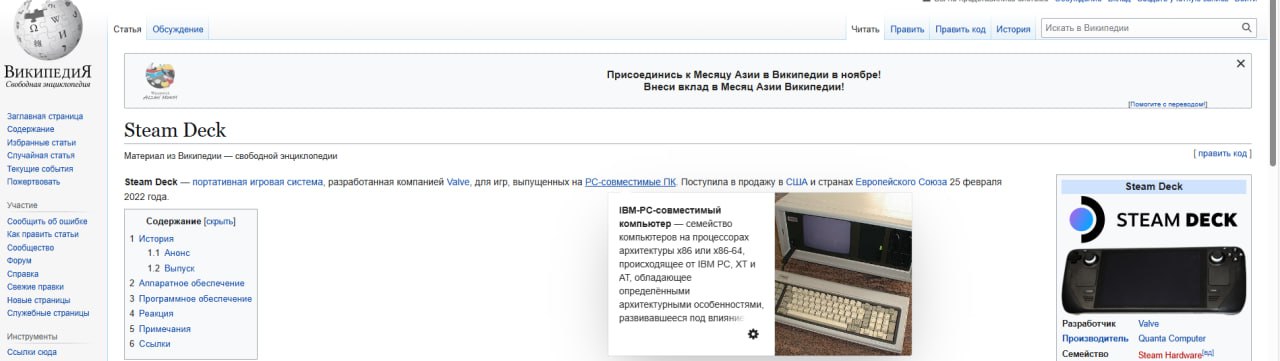The image size is (1280, 361).
Task: Collapse contents via the скрыть toggle
Action: click(x=220, y=221)
